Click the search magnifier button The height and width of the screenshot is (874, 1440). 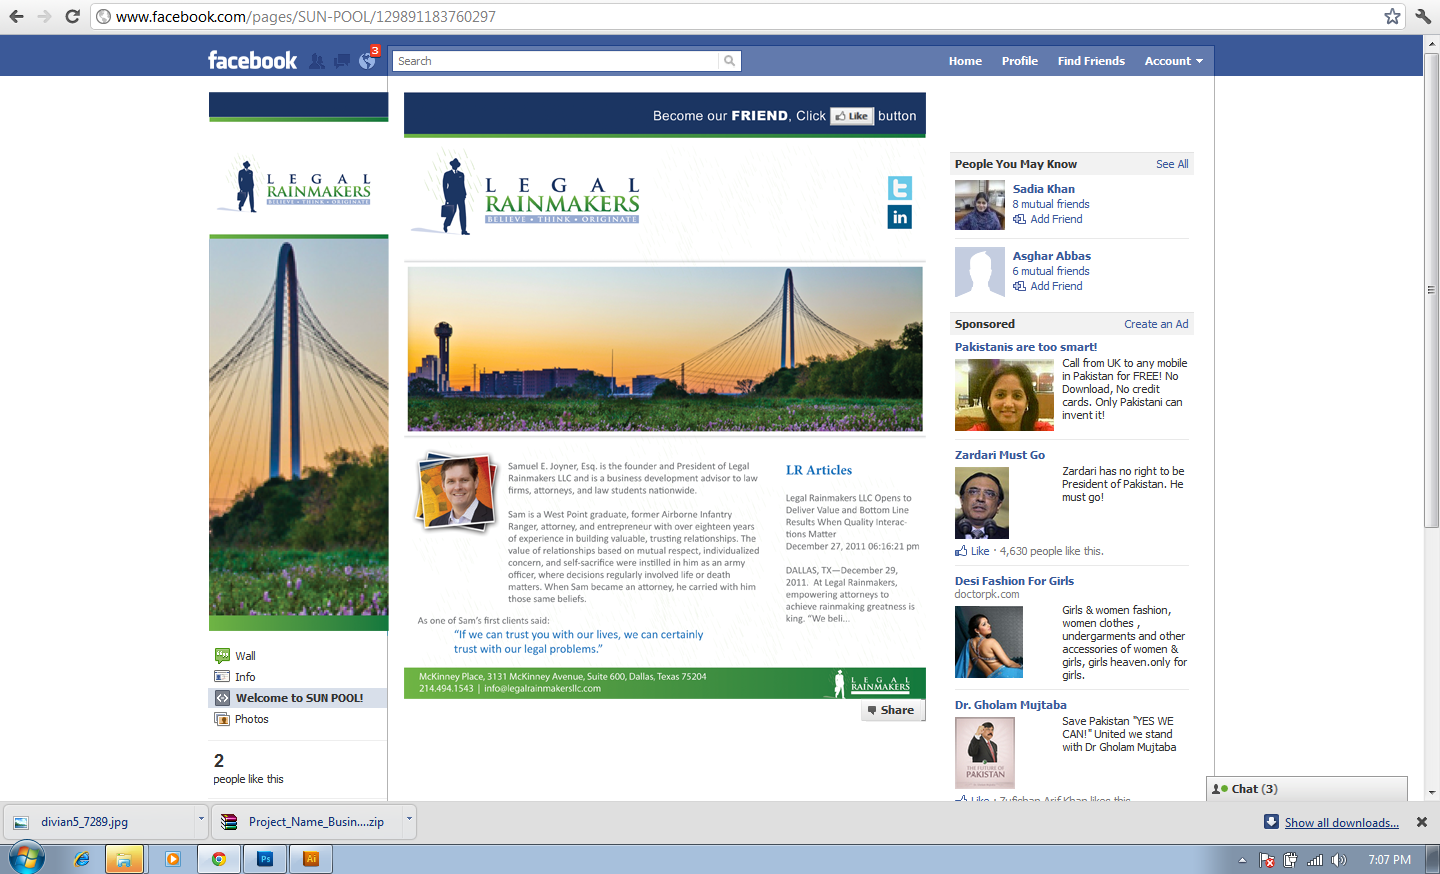pyautogui.click(x=730, y=61)
